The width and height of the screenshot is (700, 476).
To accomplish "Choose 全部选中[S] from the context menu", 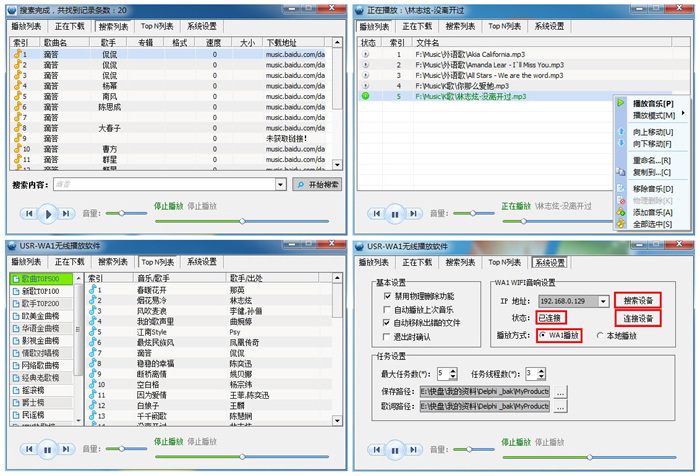I will click(x=653, y=224).
